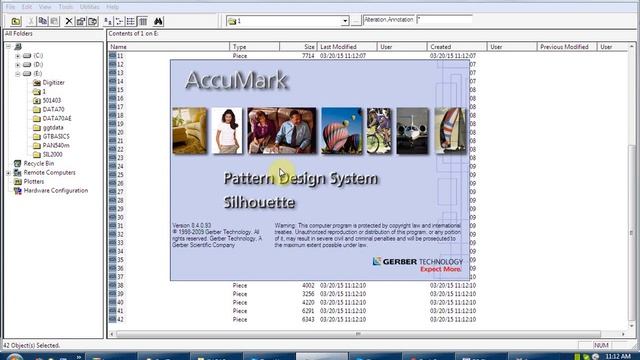Collapse the (E:) drive node

18,73
